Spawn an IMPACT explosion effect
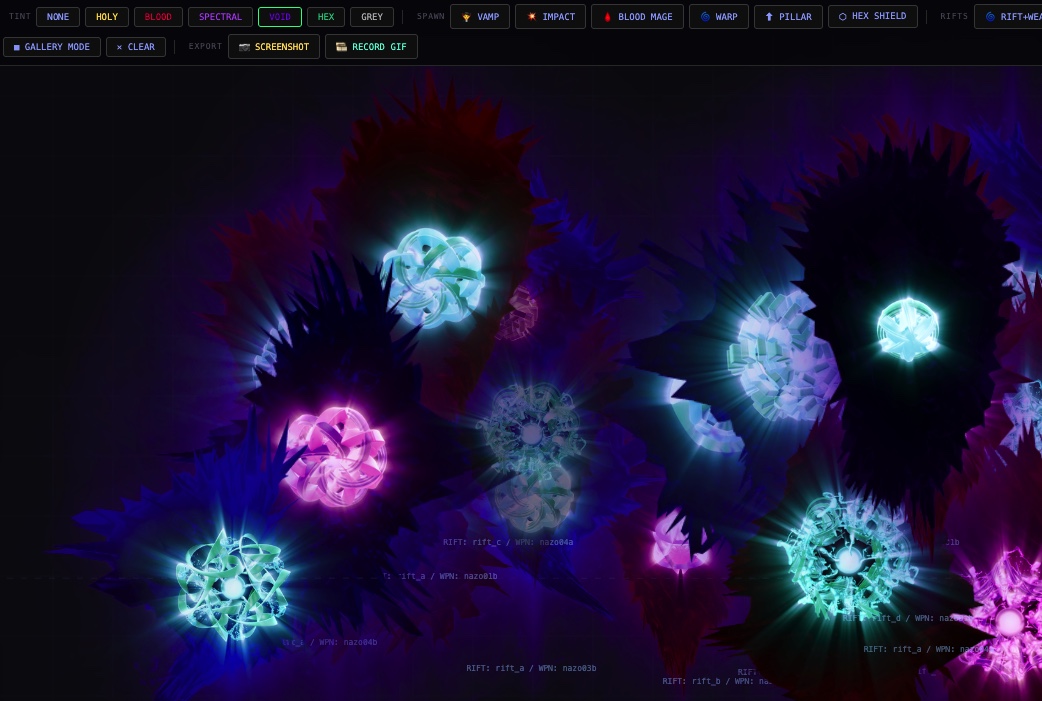 (550, 17)
